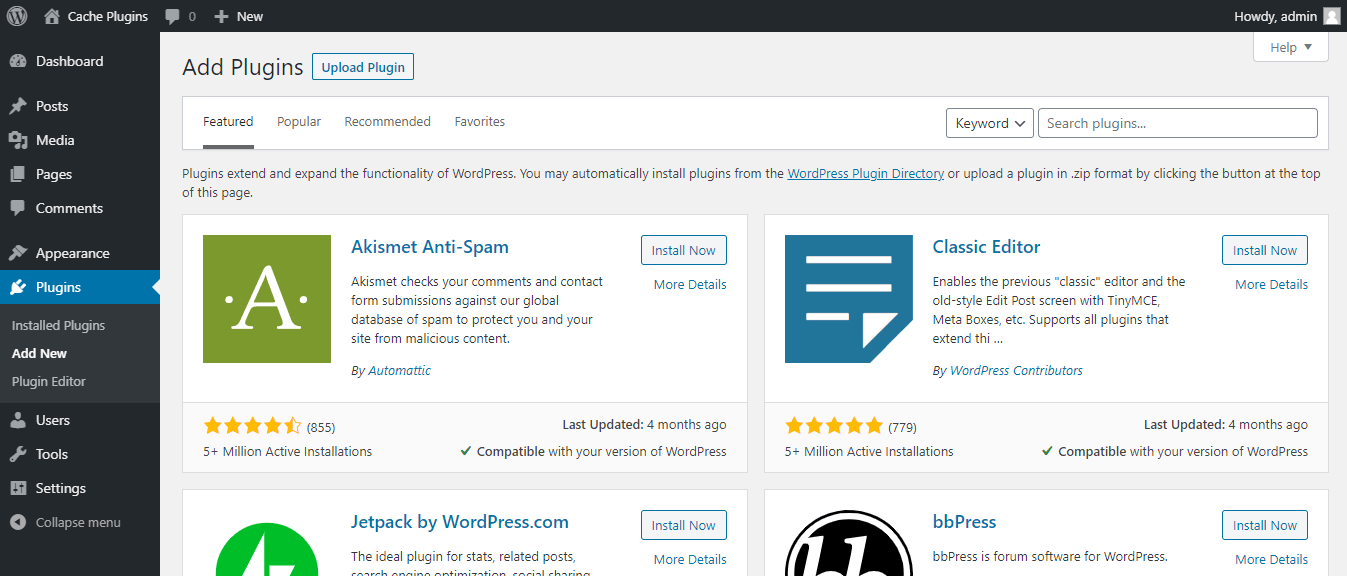Click the Tools wrench icon
1347x576 pixels.
(x=18, y=454)
